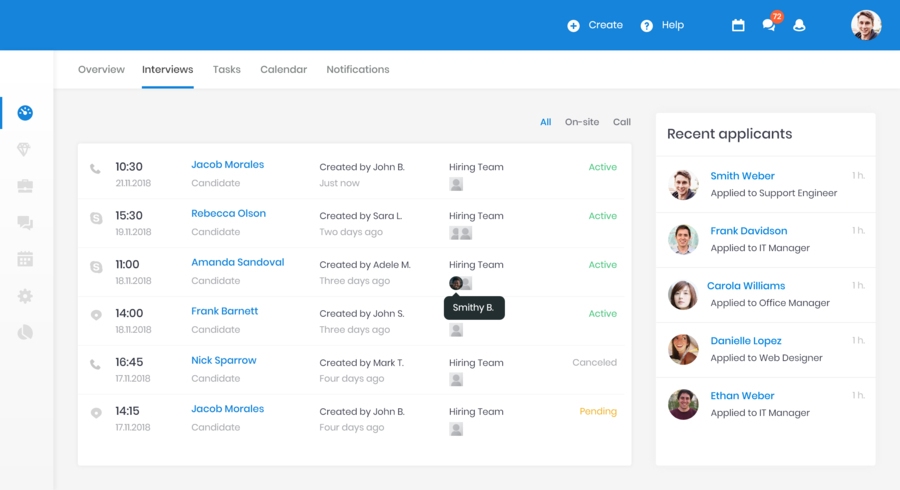Open the chat bubbles icon in the sidebar
The image size is (900, 490).
pyautogui.click(x=26, y=223)
